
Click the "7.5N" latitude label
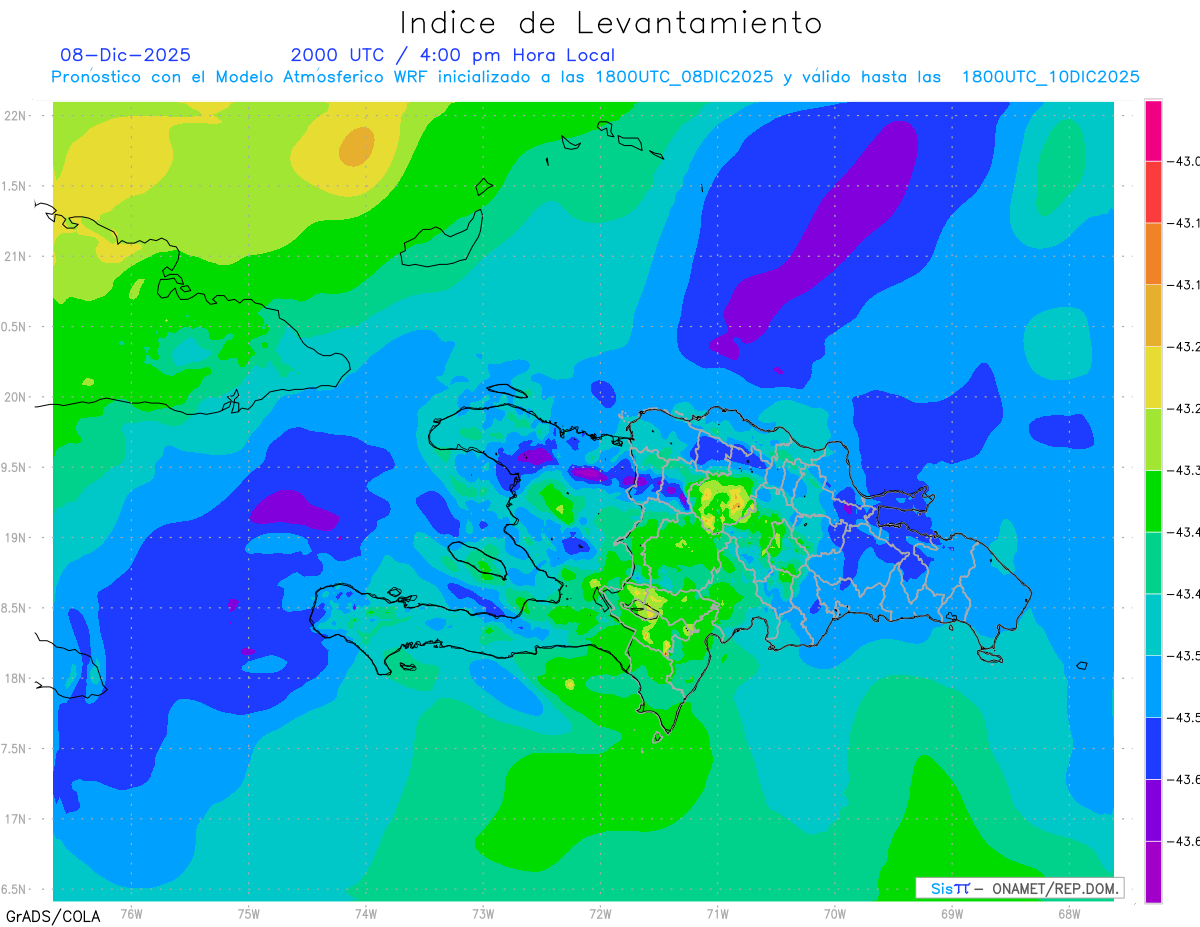tap(15, 749)
